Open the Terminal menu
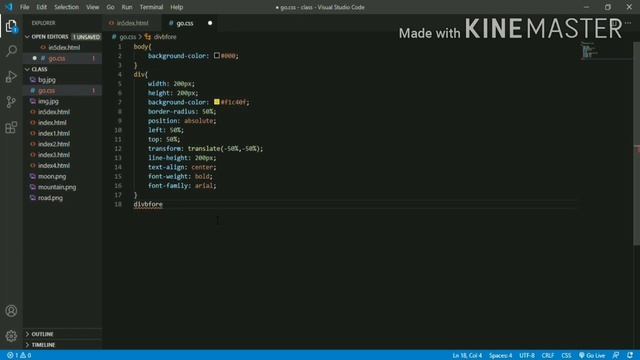This screenshot has height=360, width=640. [x=151, y=7]
